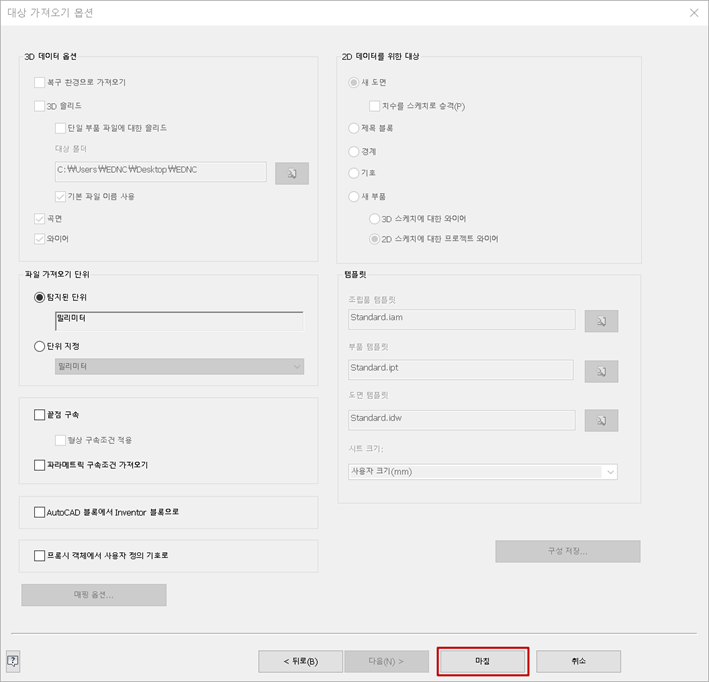Screen dimensions: 709x682
Task: Close the import options dialog
Action: [694, 13]
